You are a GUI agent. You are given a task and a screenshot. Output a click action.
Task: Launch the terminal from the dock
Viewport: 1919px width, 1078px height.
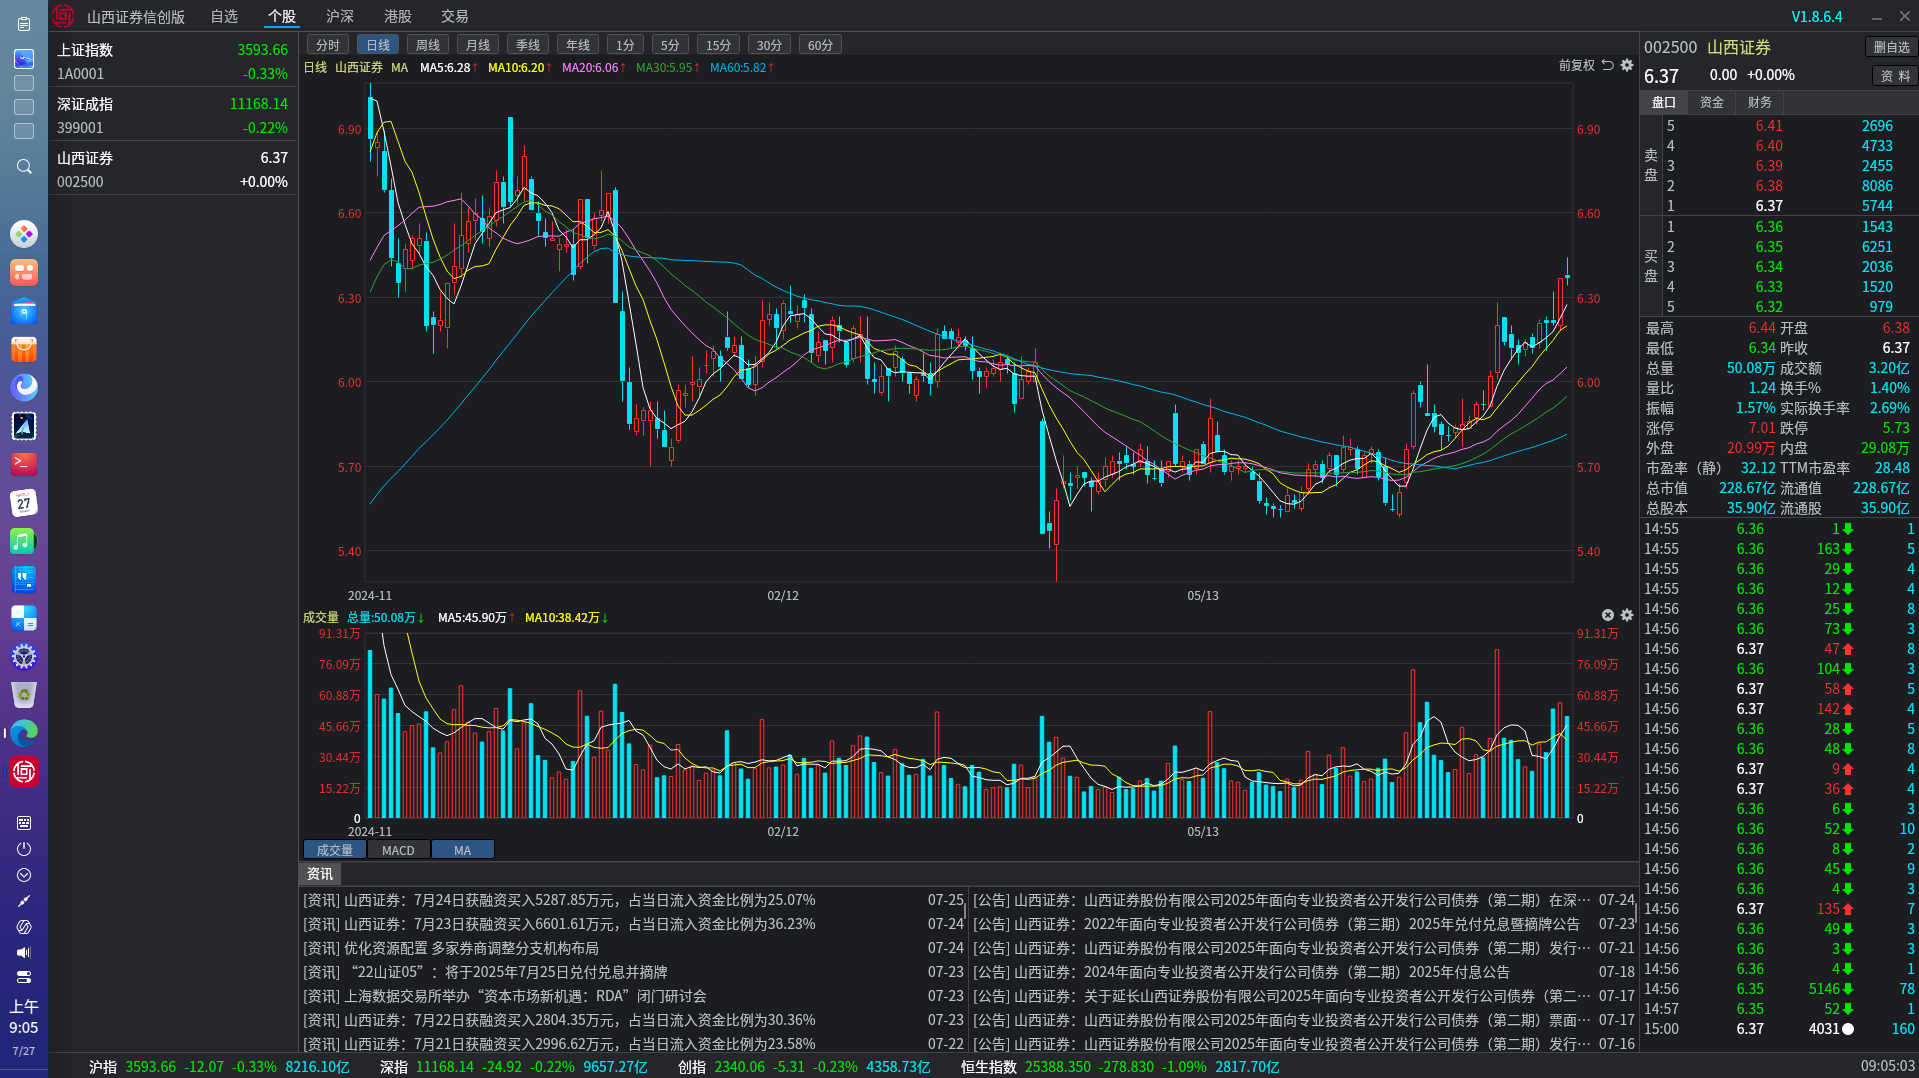(x=24, y=464)
